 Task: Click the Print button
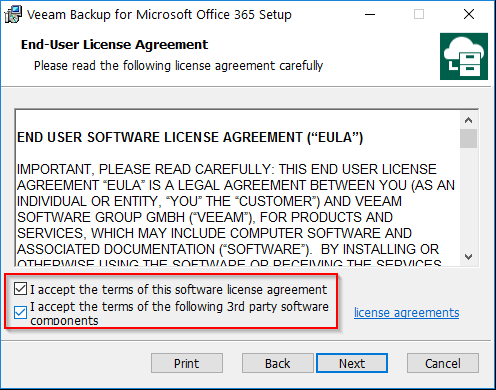point(187,363)
